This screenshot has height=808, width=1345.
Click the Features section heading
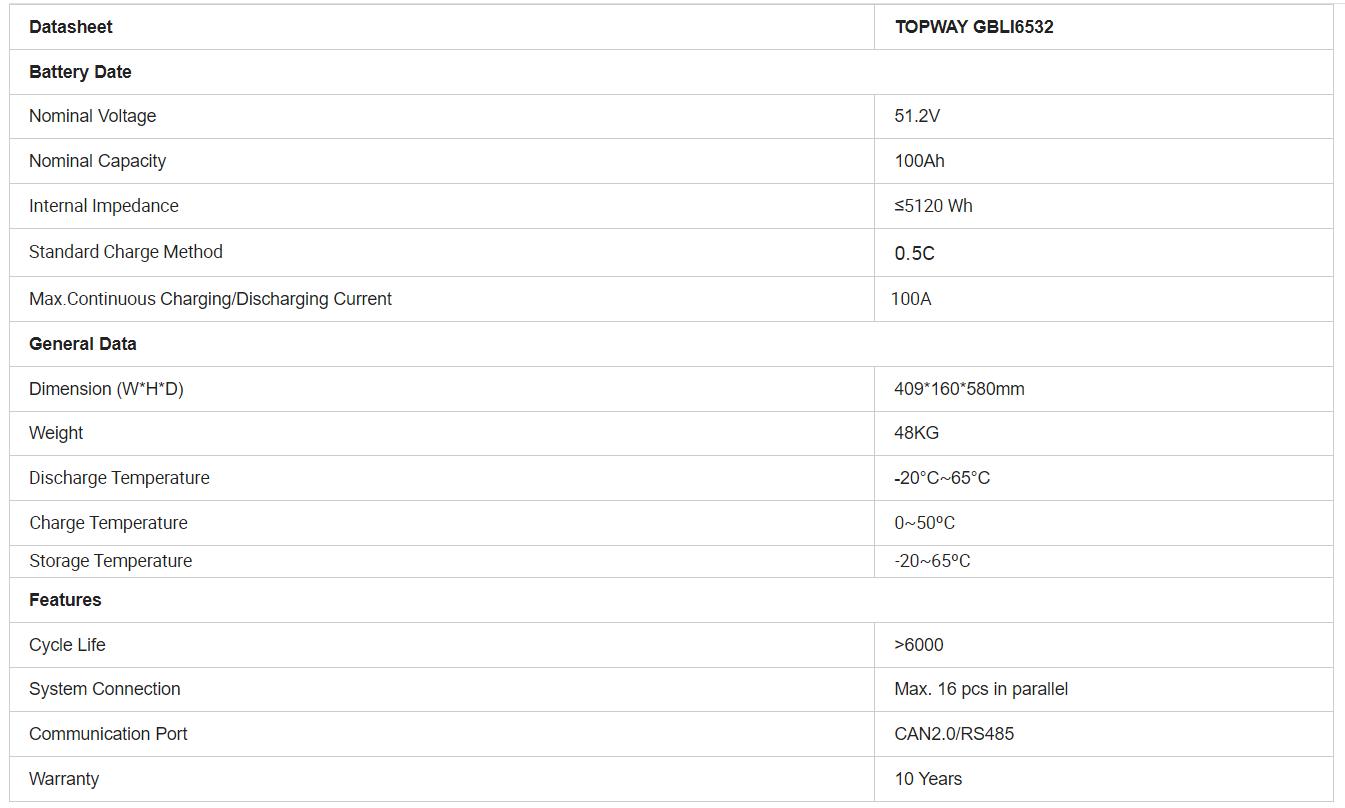click(x=65, y=600)
